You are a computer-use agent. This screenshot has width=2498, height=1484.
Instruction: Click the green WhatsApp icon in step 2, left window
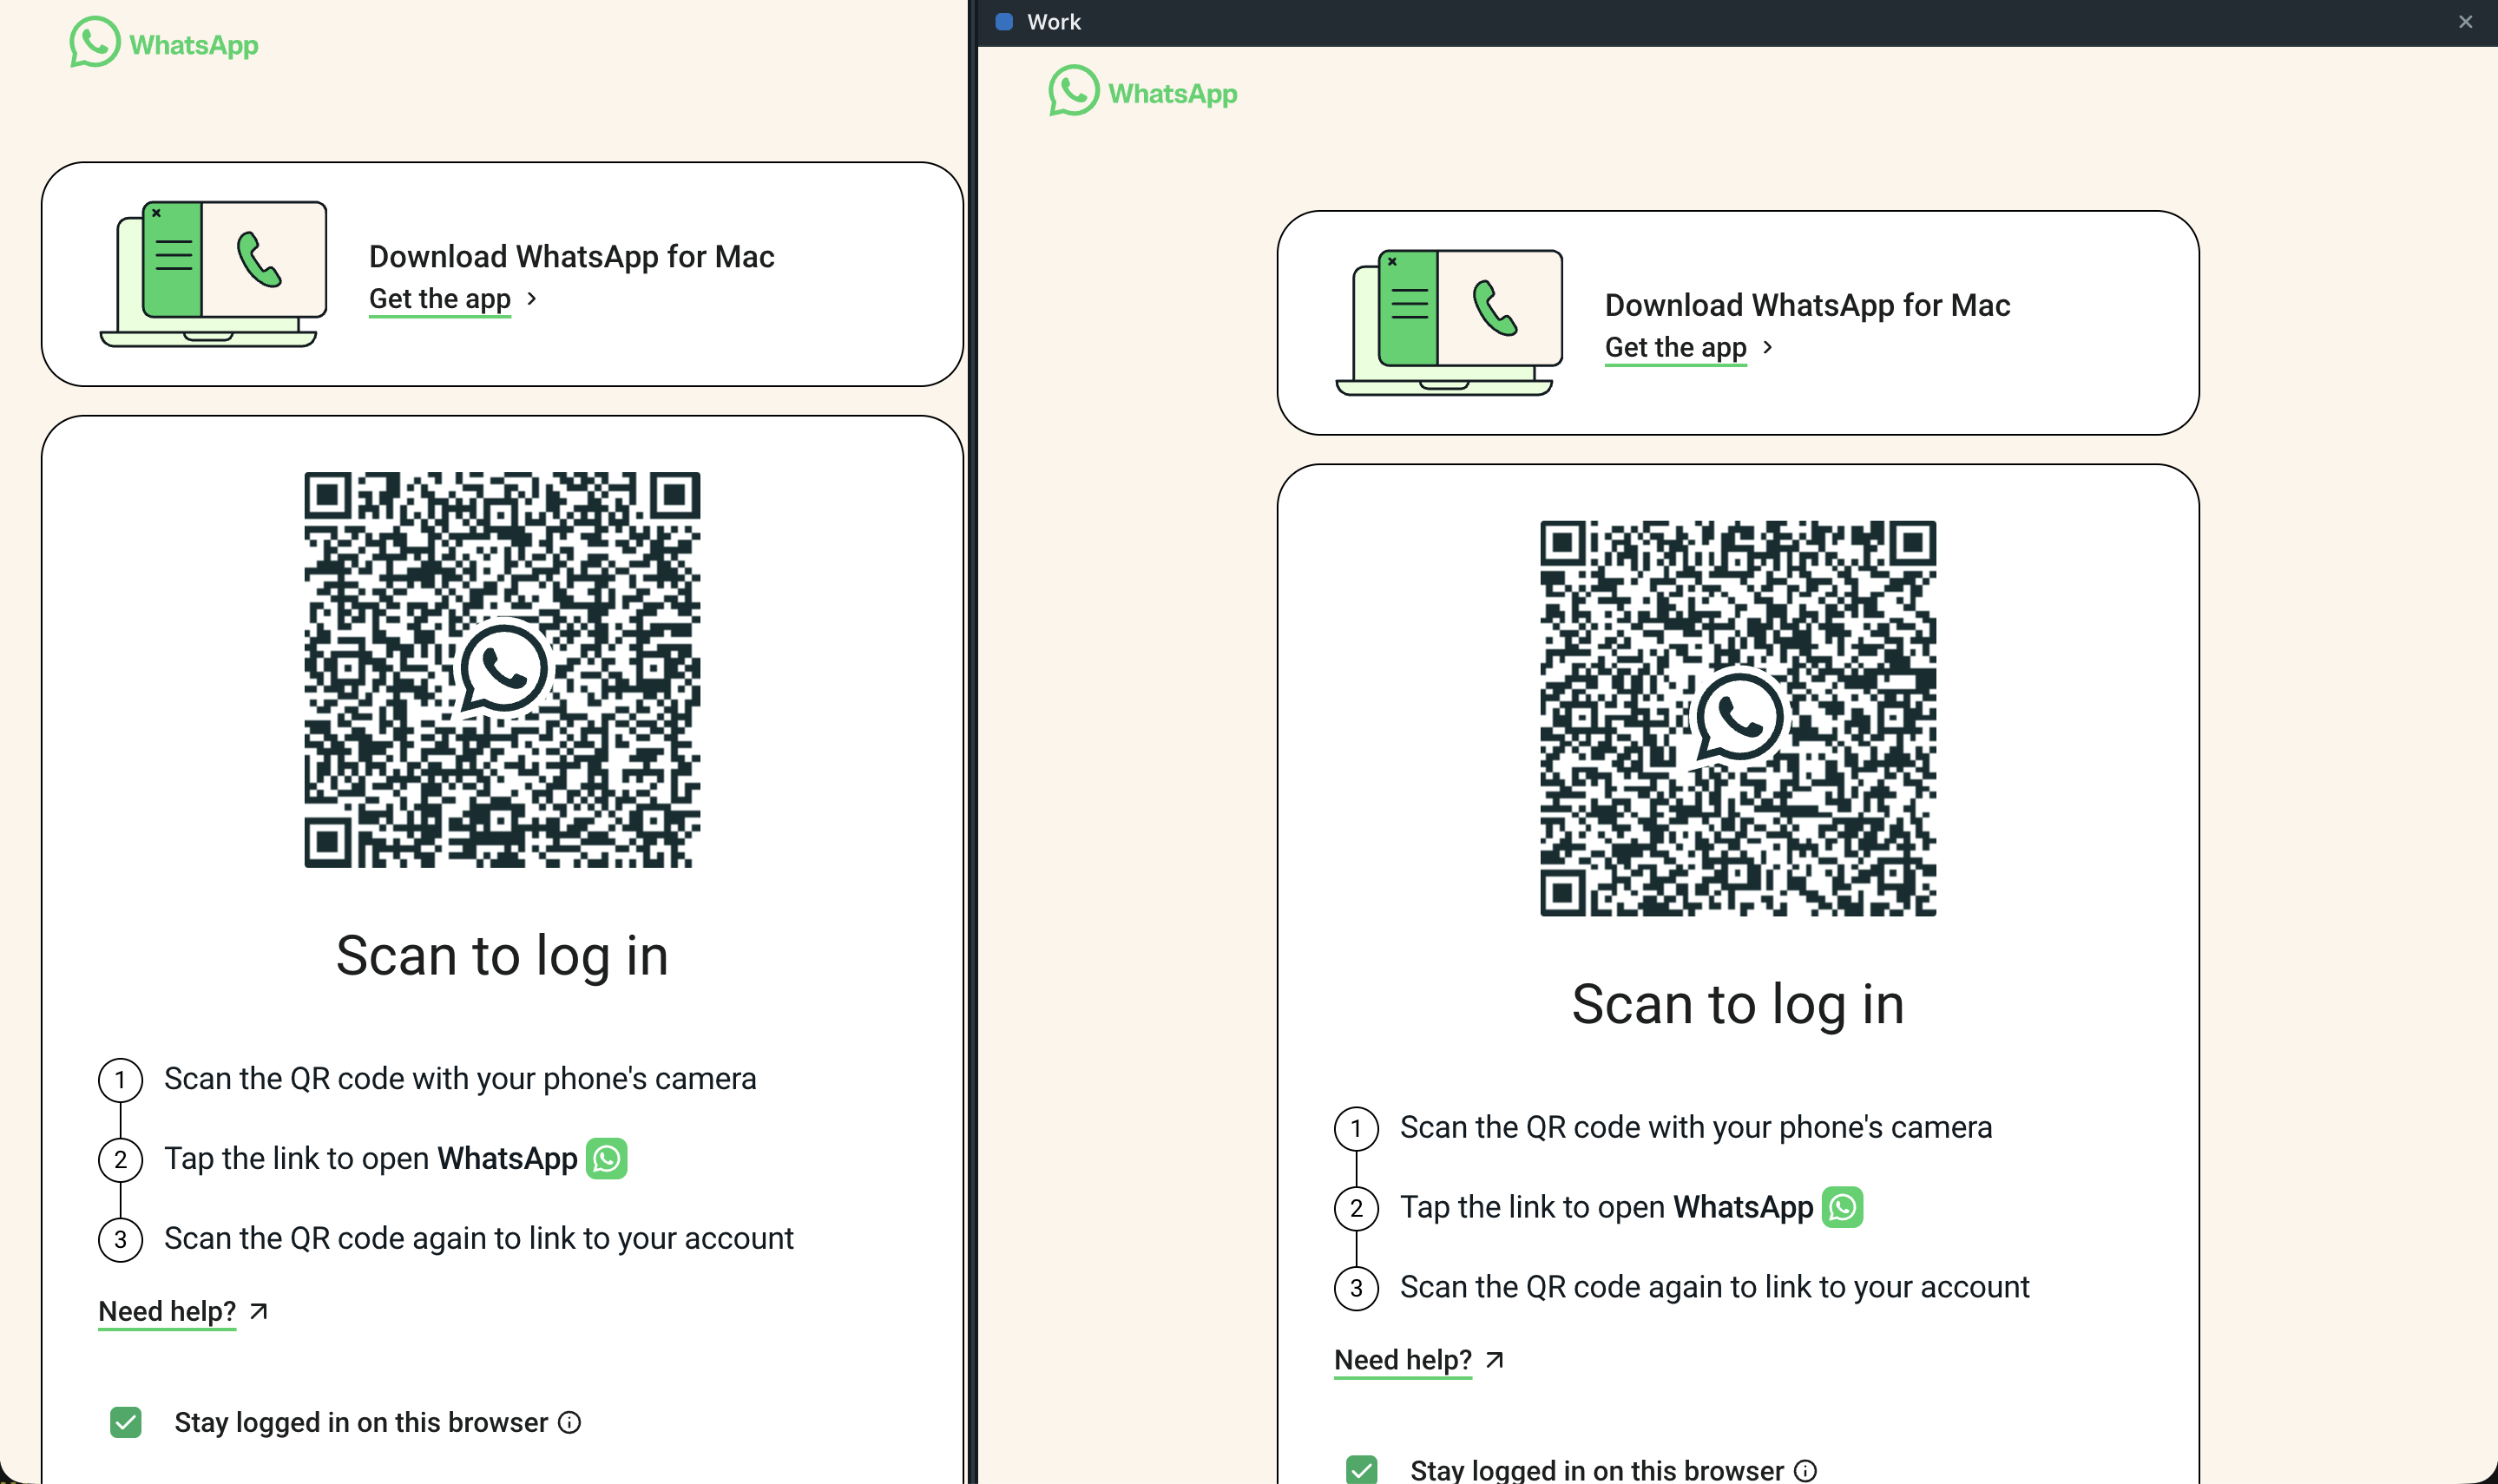coord(607,1159)
